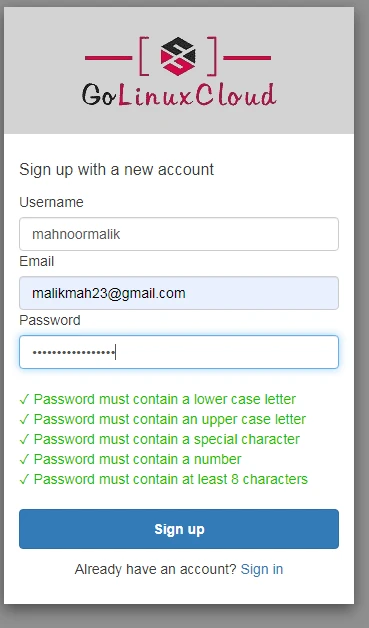This screenshot has height=628, width=369.
Task: Click the checkmark beside special character rule
Action: [24, 439]
